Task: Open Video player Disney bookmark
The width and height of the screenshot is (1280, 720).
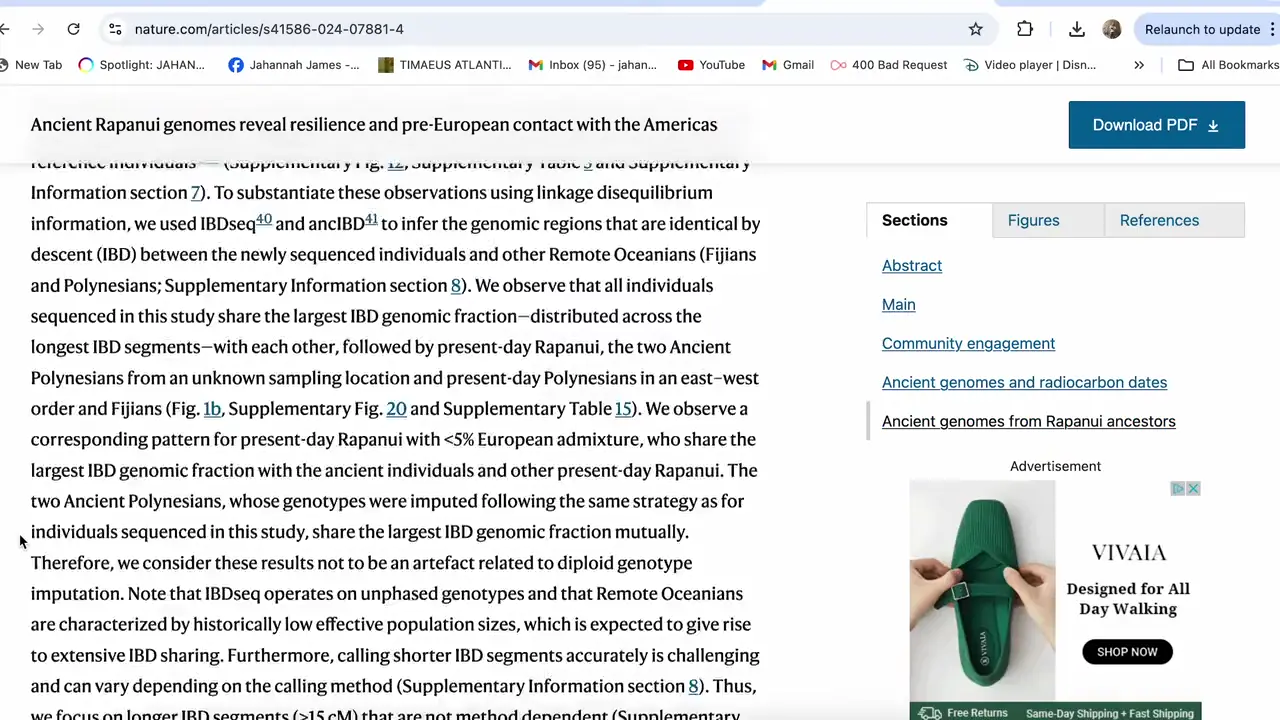Action: [1030, 65]
